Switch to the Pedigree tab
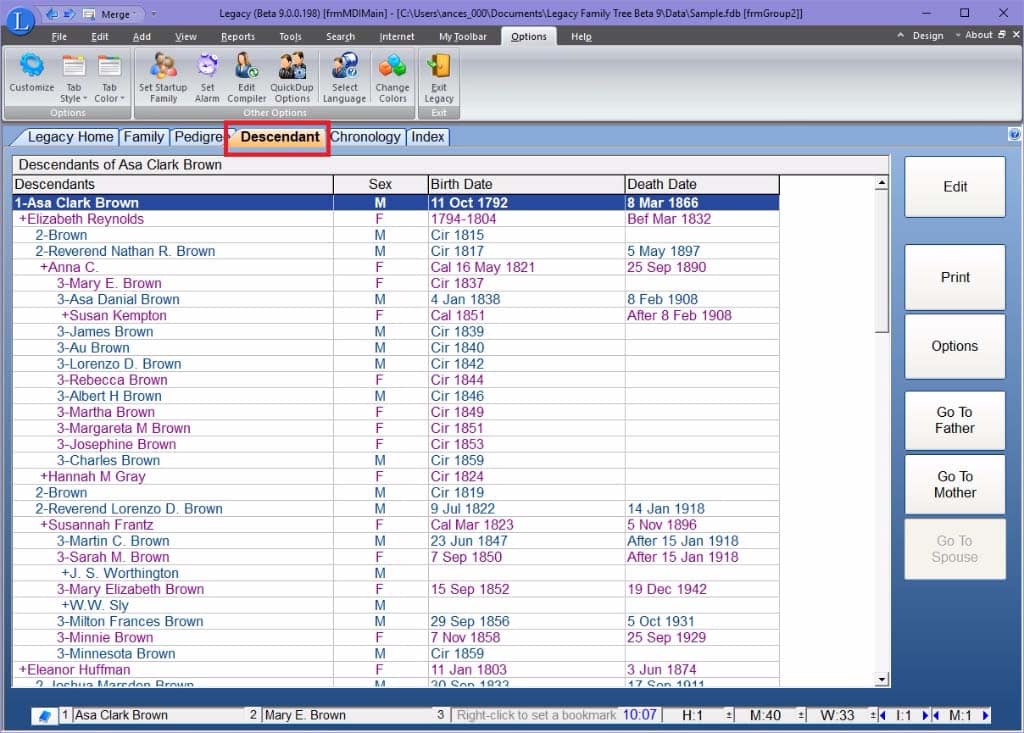The width and height of the screenshot is (1024, 733). point(198,137)
